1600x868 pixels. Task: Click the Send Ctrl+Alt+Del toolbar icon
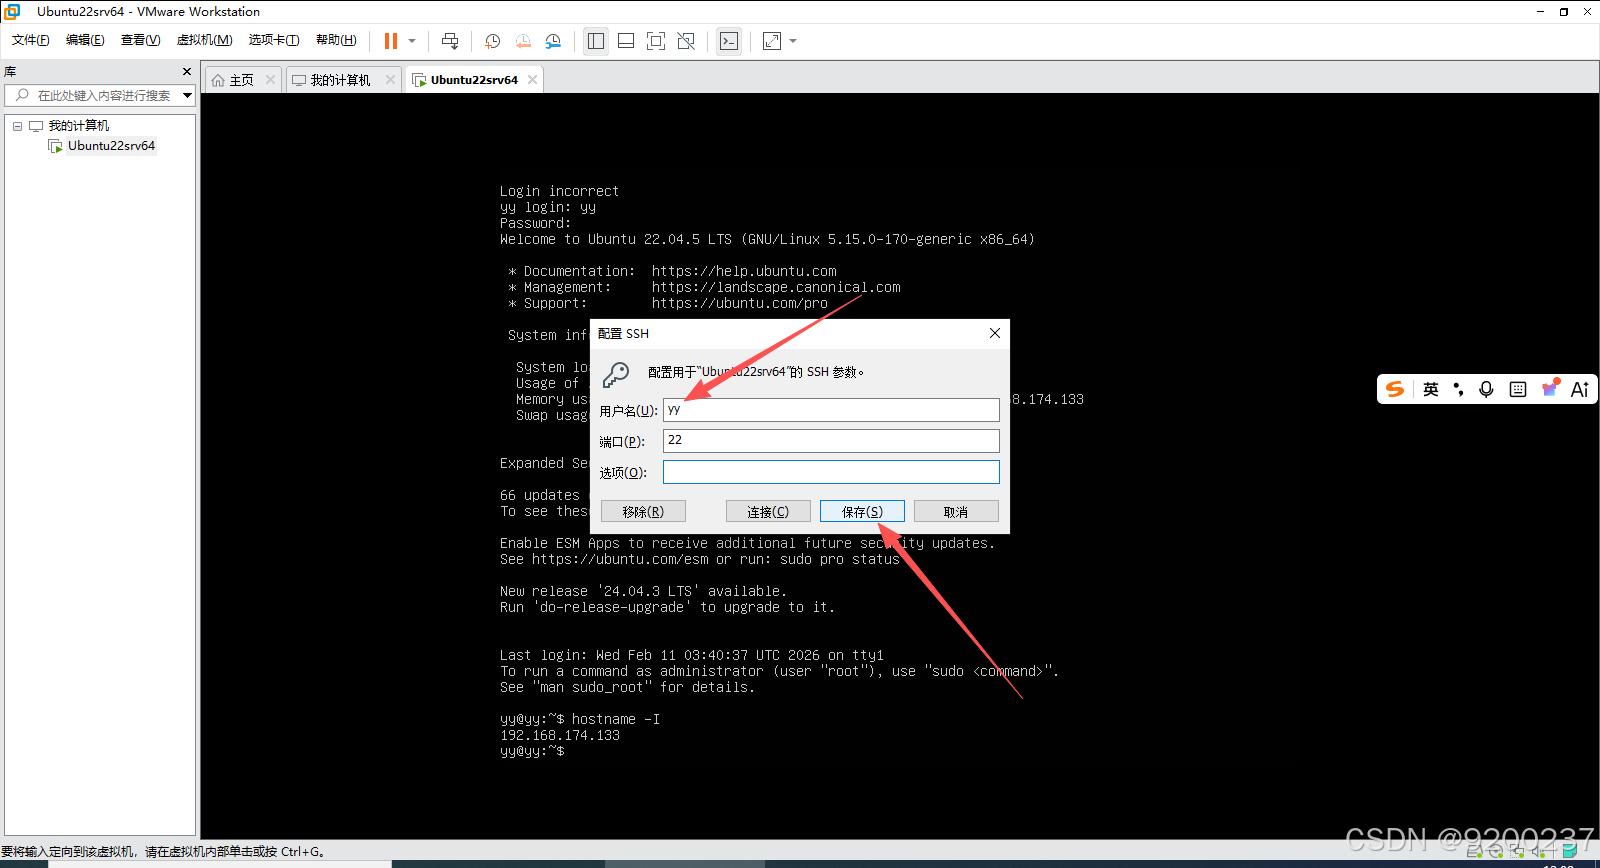point(450,41)
